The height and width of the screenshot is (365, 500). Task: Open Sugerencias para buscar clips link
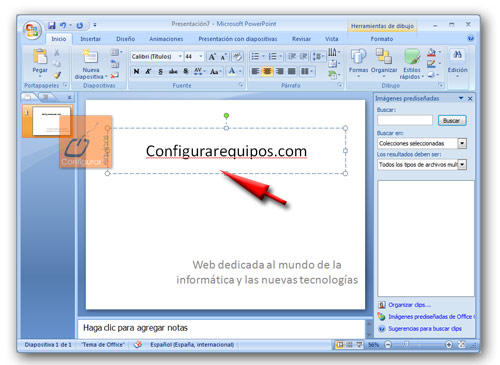[x=425, y=328]
